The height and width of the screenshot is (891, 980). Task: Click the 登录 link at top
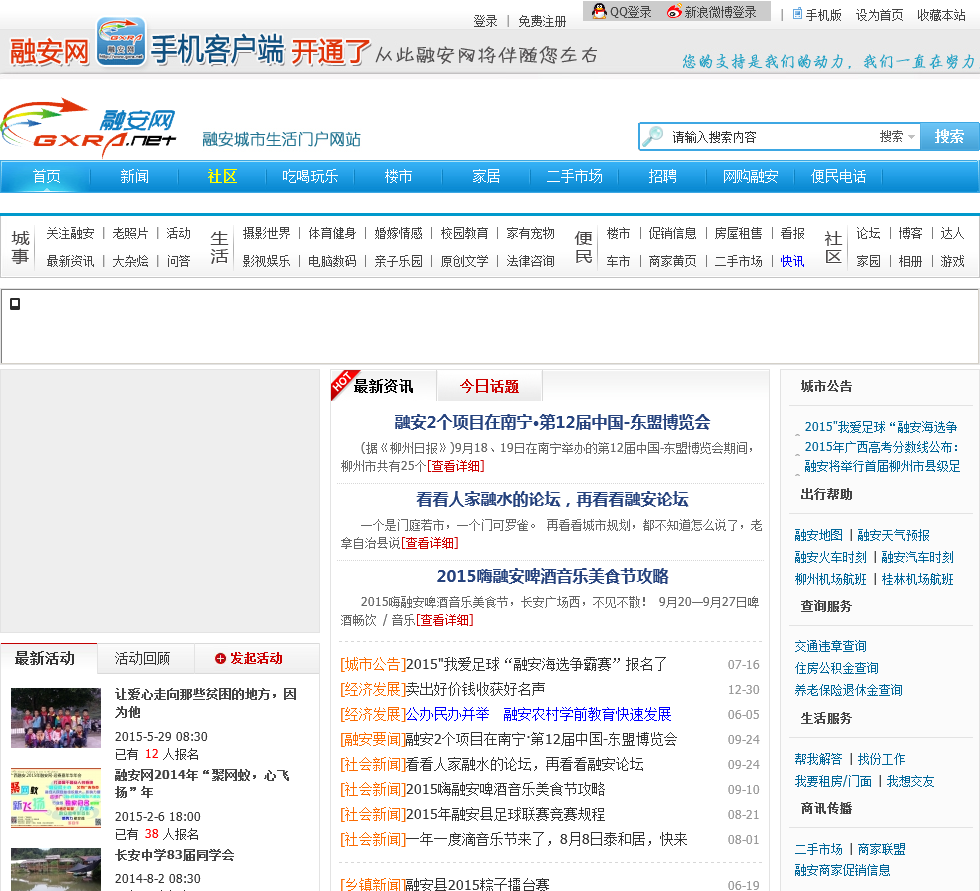click(485, 21)
